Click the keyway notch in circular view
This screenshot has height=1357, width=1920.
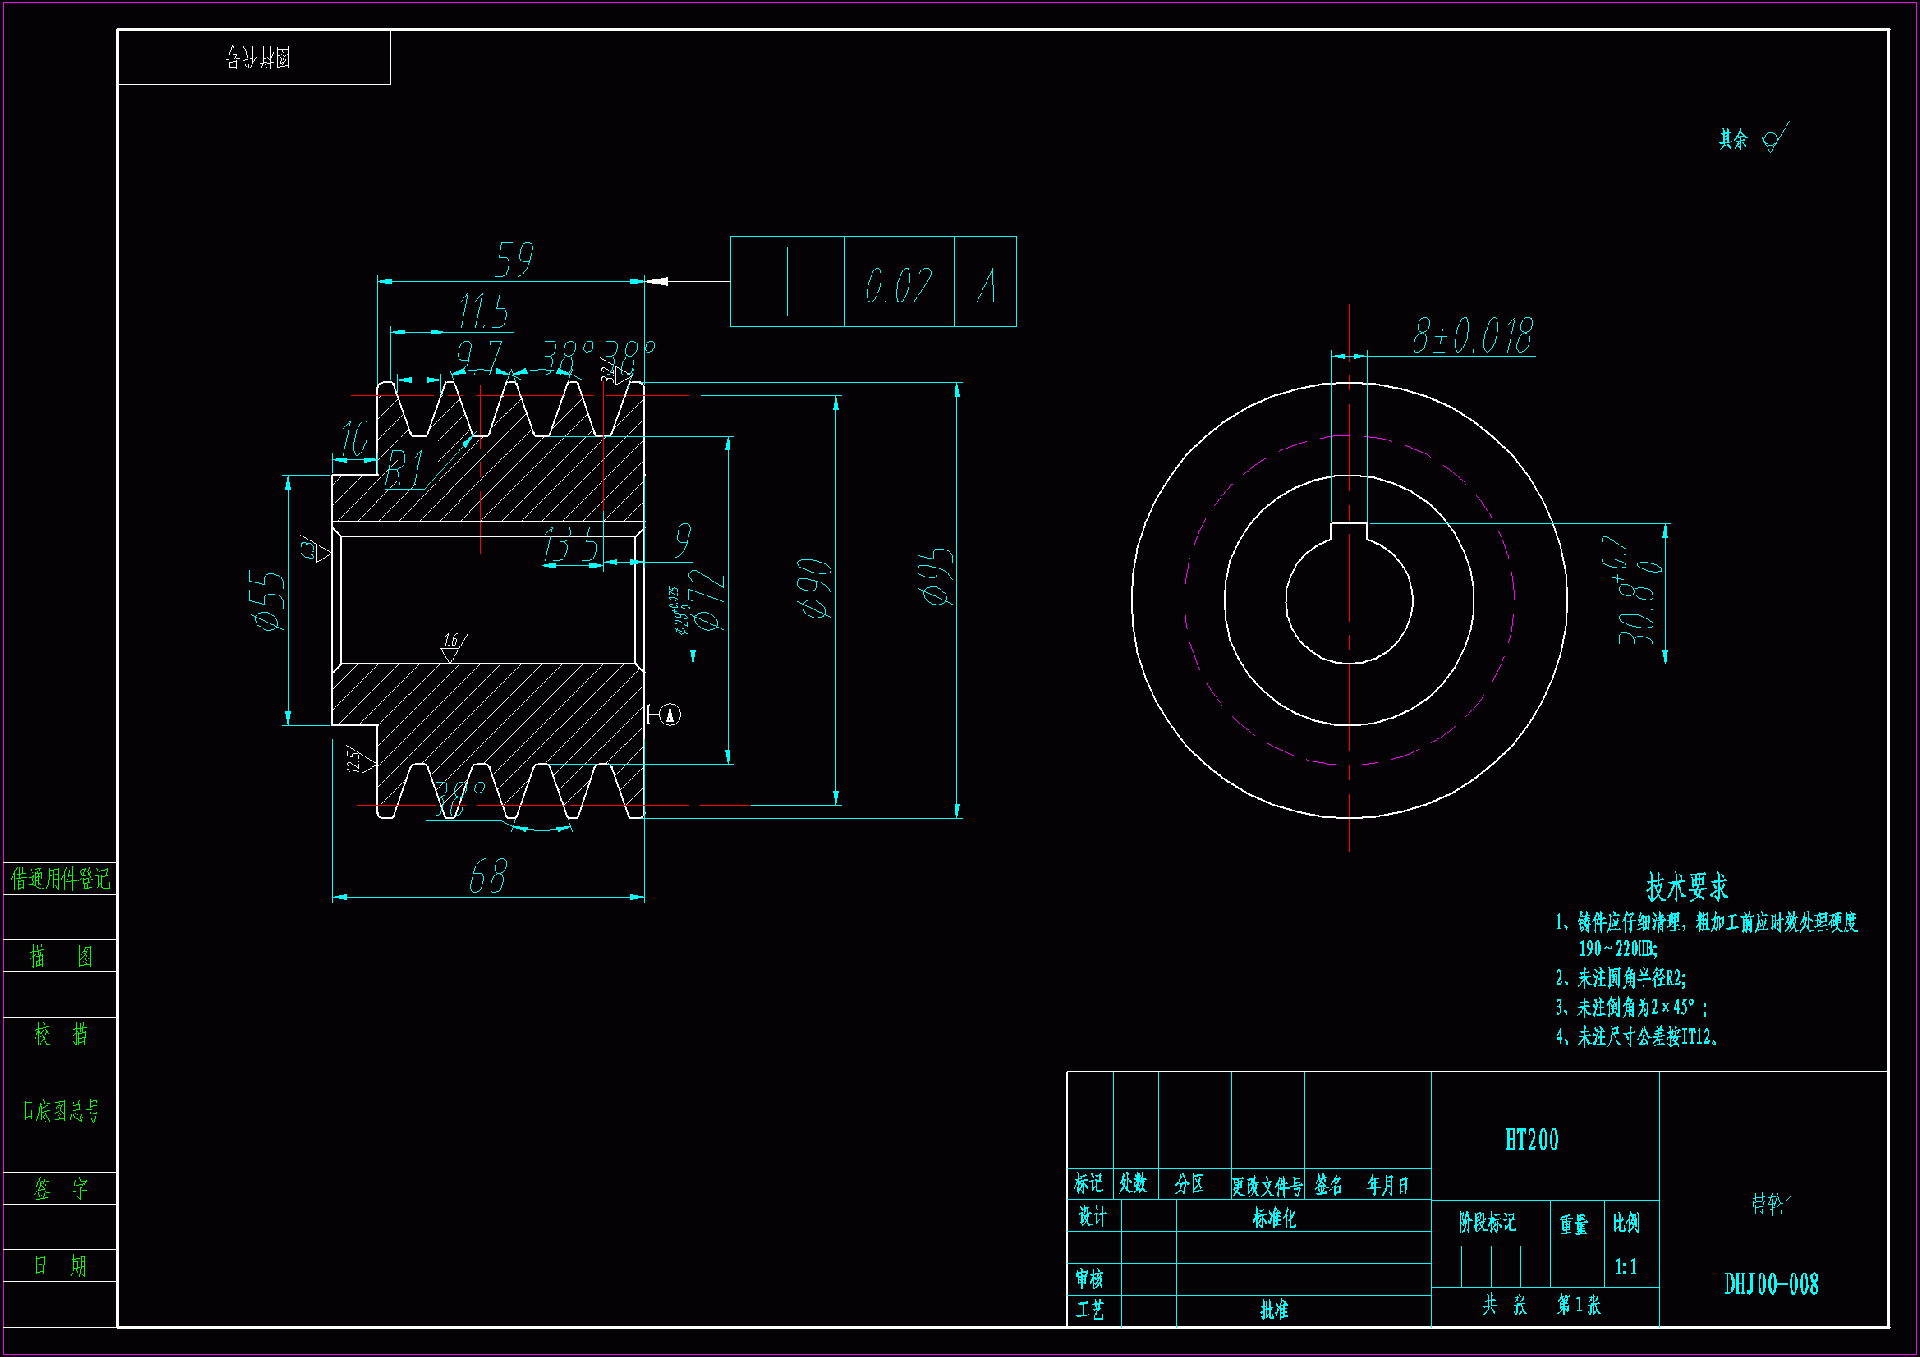click(1349, 531)
